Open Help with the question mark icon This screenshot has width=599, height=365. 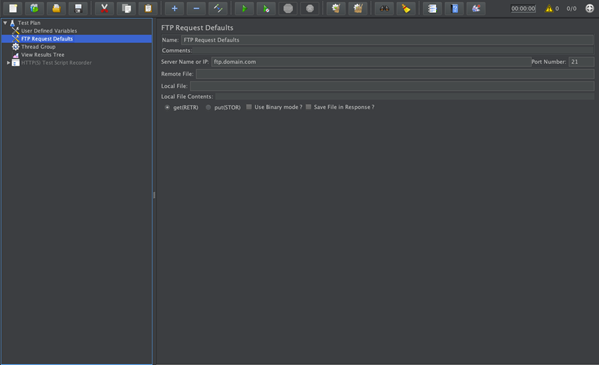point(454,8)
